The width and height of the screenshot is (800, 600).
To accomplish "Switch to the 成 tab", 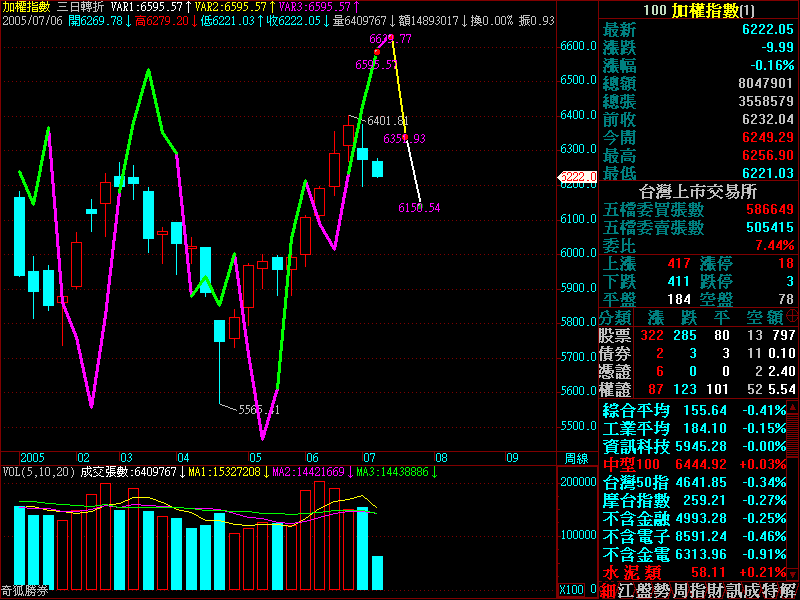I will 753,591.
